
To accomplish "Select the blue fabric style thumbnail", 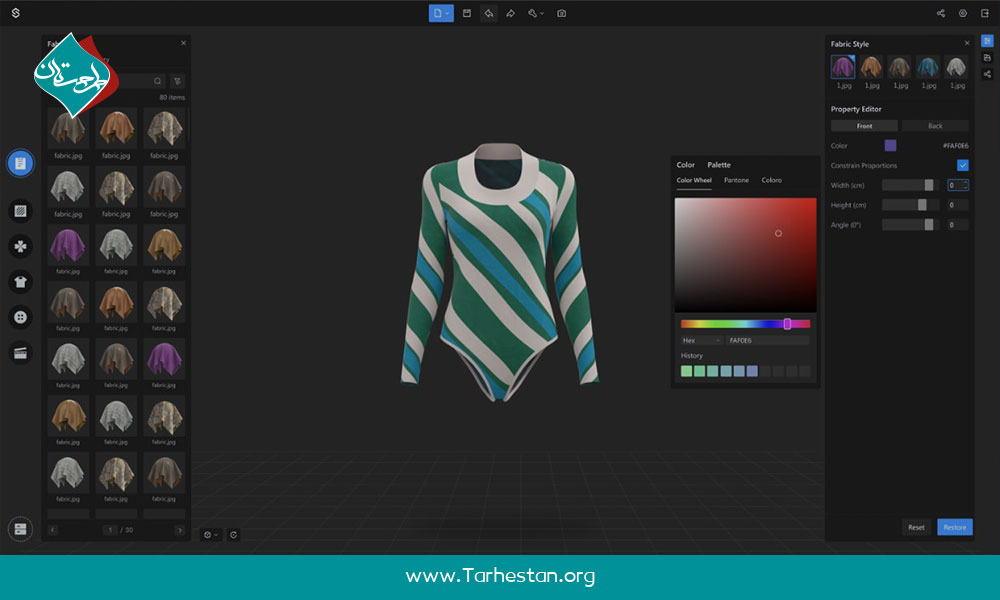I will (x=928, y=67).
